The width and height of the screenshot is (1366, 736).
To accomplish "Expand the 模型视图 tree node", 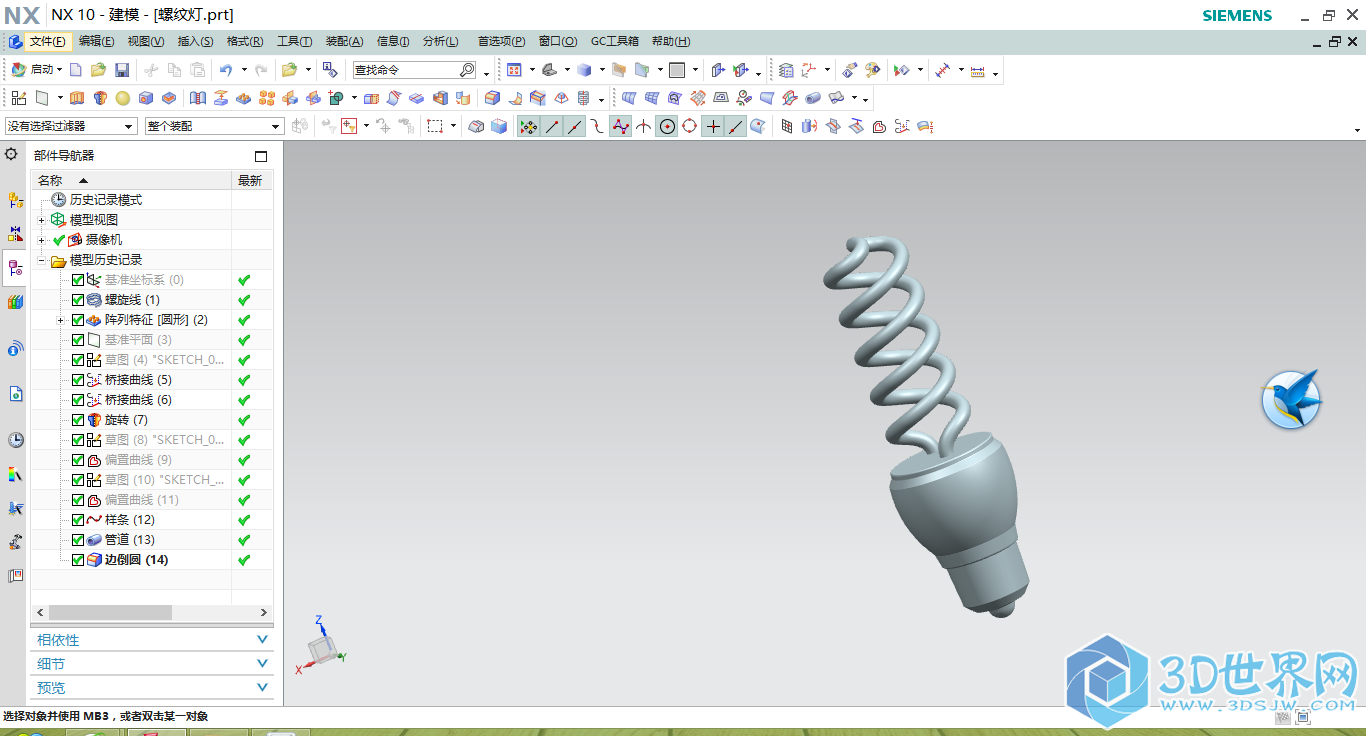I will (42, 220).
